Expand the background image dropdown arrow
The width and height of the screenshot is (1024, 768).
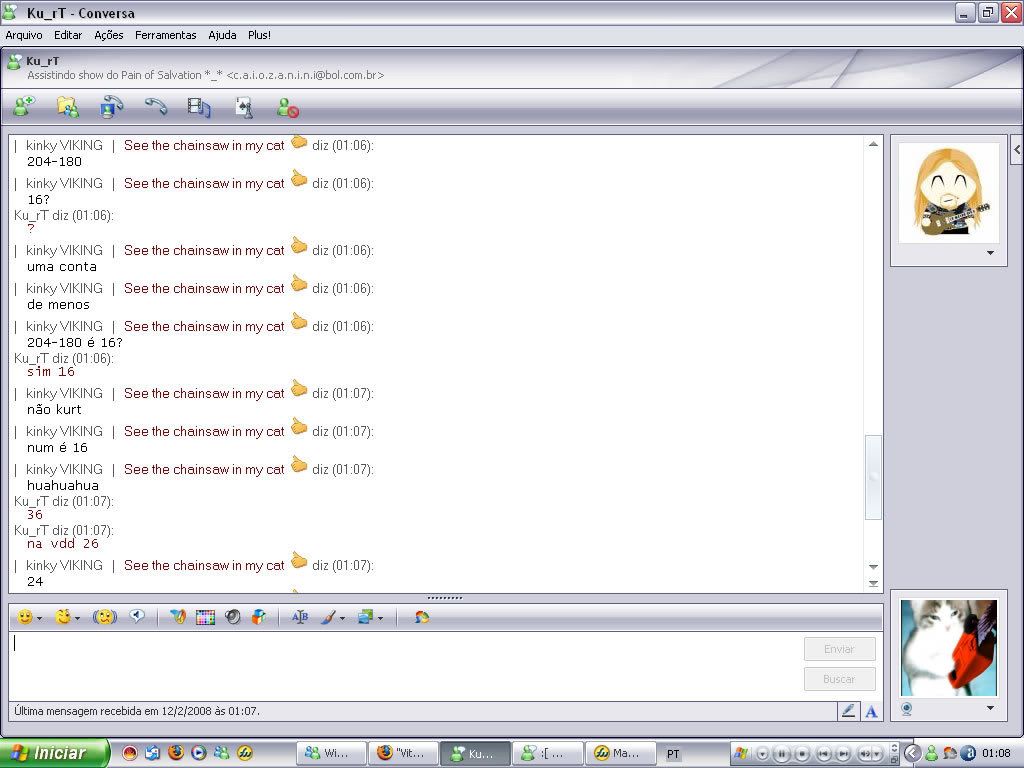pos(381,618)
